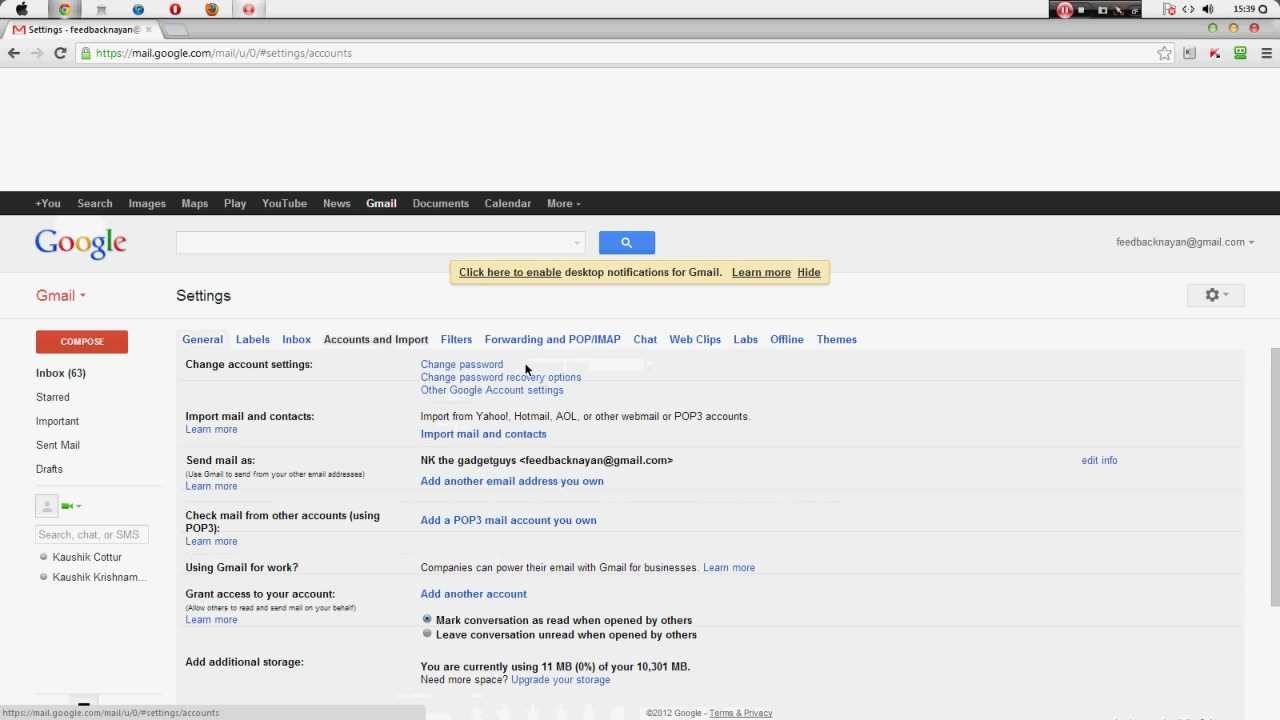Open Change password recovery options

[501, 377]
